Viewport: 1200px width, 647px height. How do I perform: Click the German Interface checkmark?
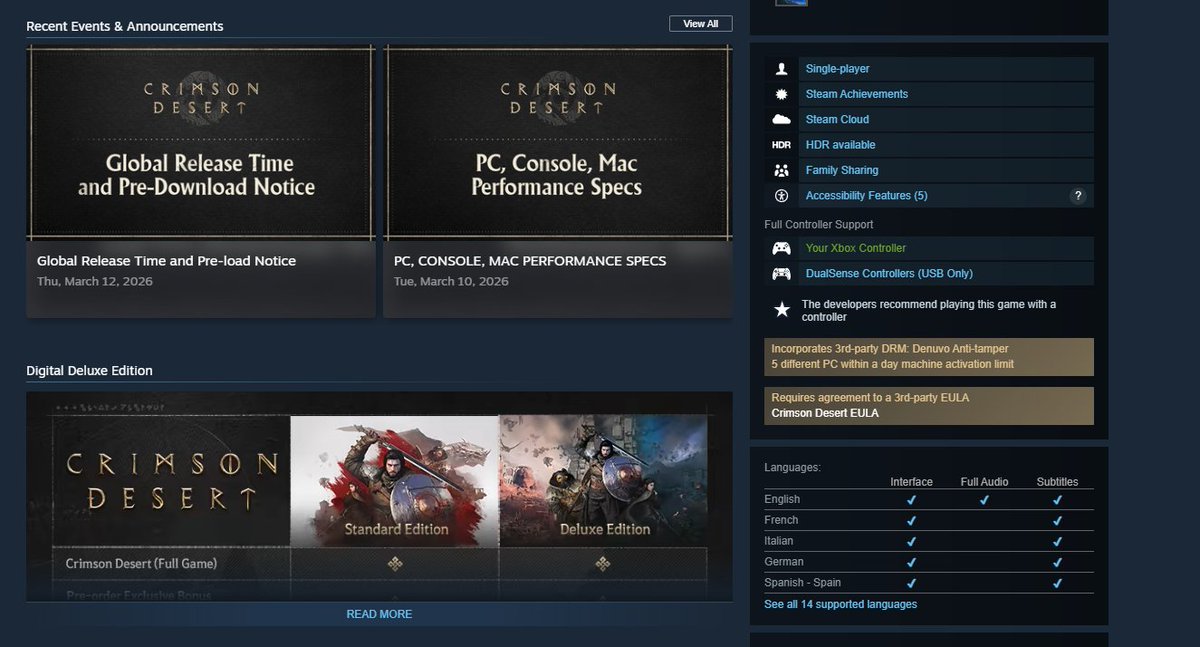[911, 562]
